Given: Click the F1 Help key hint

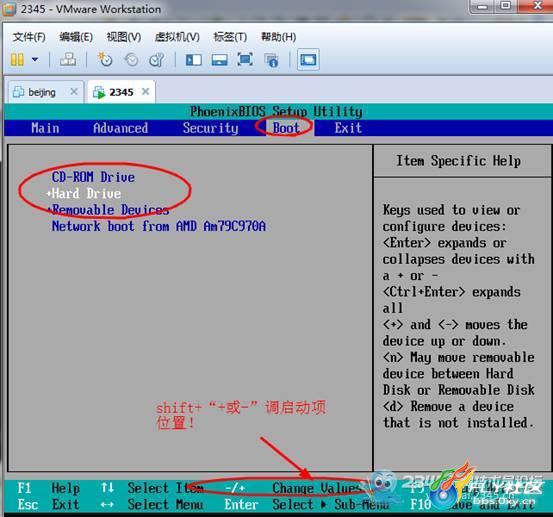Looking at the screenshot, I should [x=48, y=488].
